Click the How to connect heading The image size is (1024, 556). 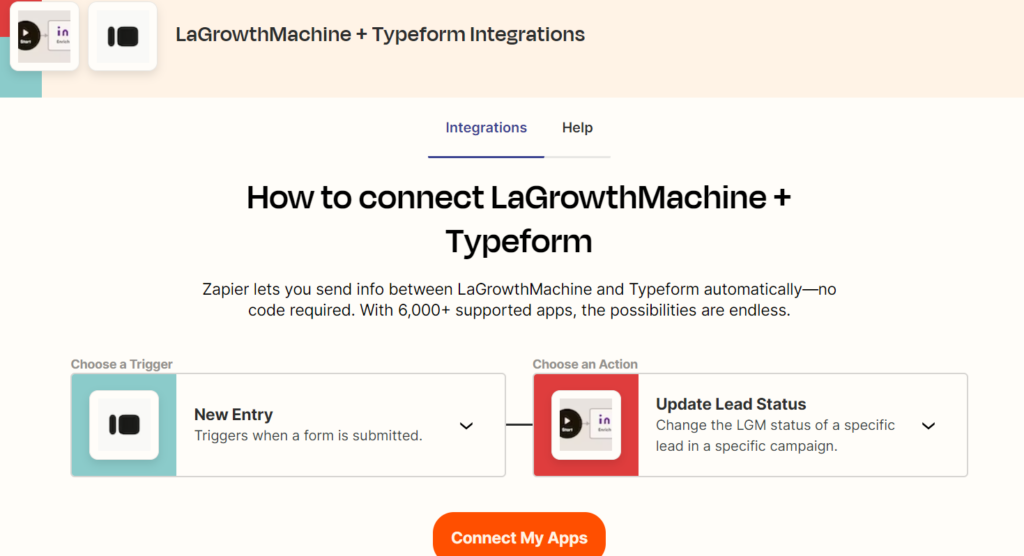[x=518, y=218]
